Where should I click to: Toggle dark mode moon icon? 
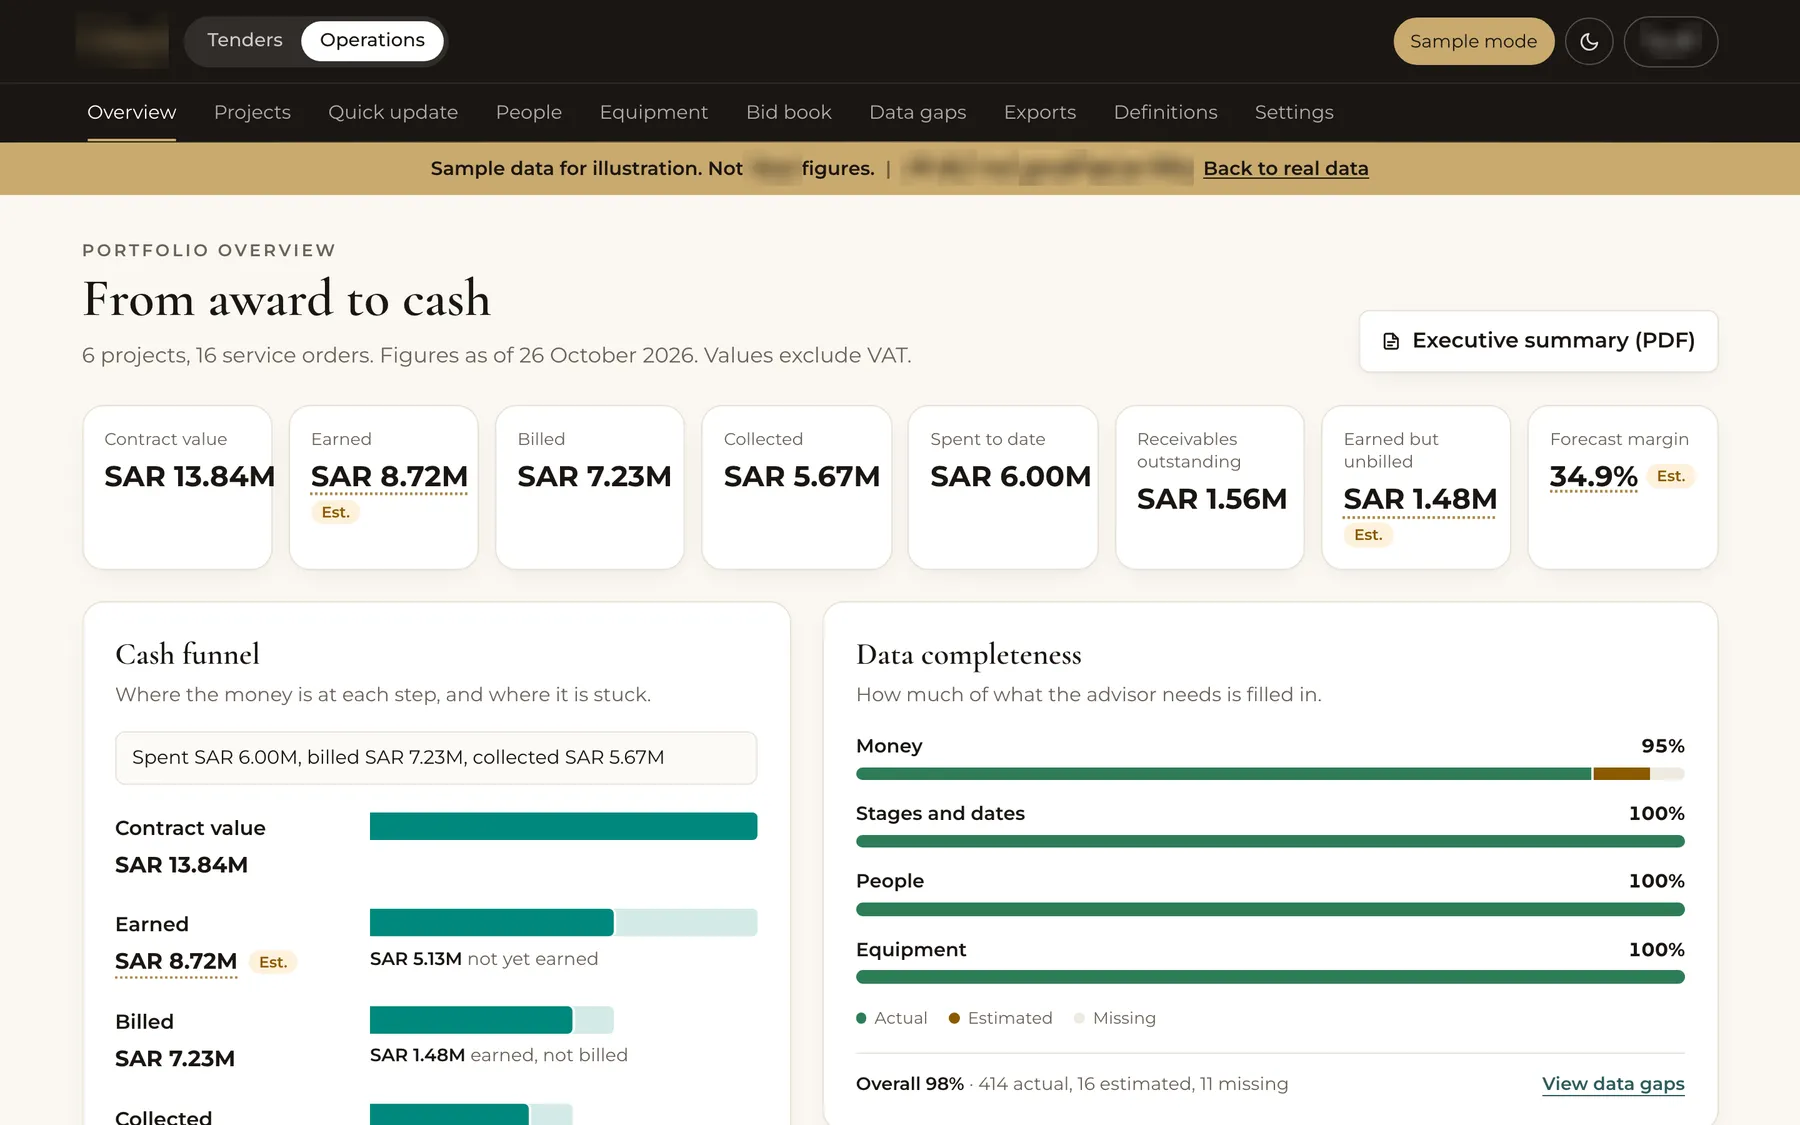[x=1589, y=41]
